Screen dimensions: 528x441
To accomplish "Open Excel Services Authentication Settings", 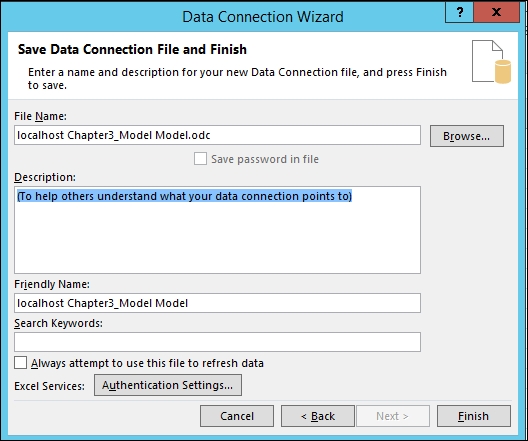I will [x=168, y=385].
